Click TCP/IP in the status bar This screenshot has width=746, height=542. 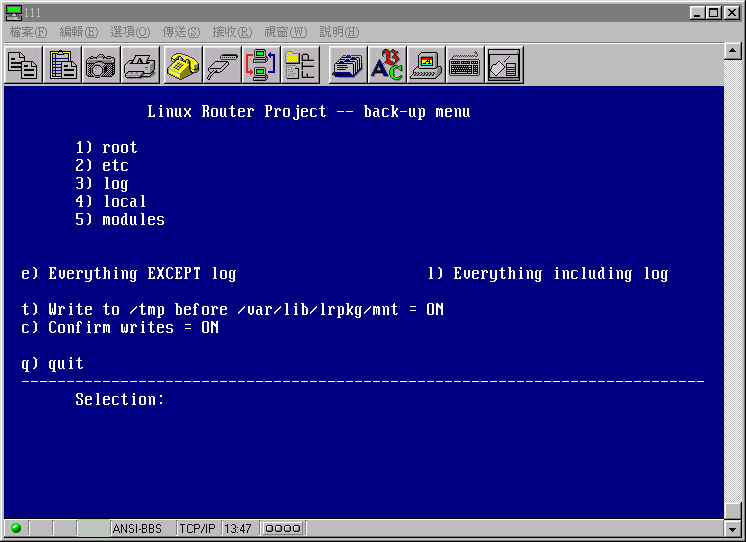(x=197, y=529)
